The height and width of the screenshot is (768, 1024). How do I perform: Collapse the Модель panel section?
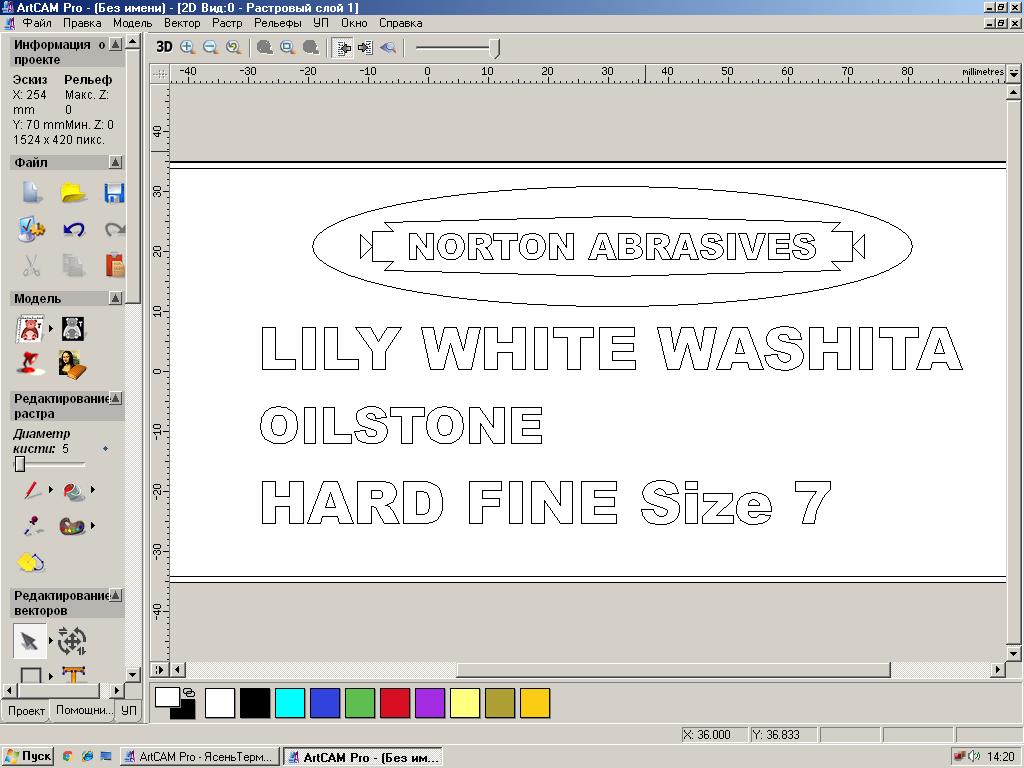[x=116, y=298]
